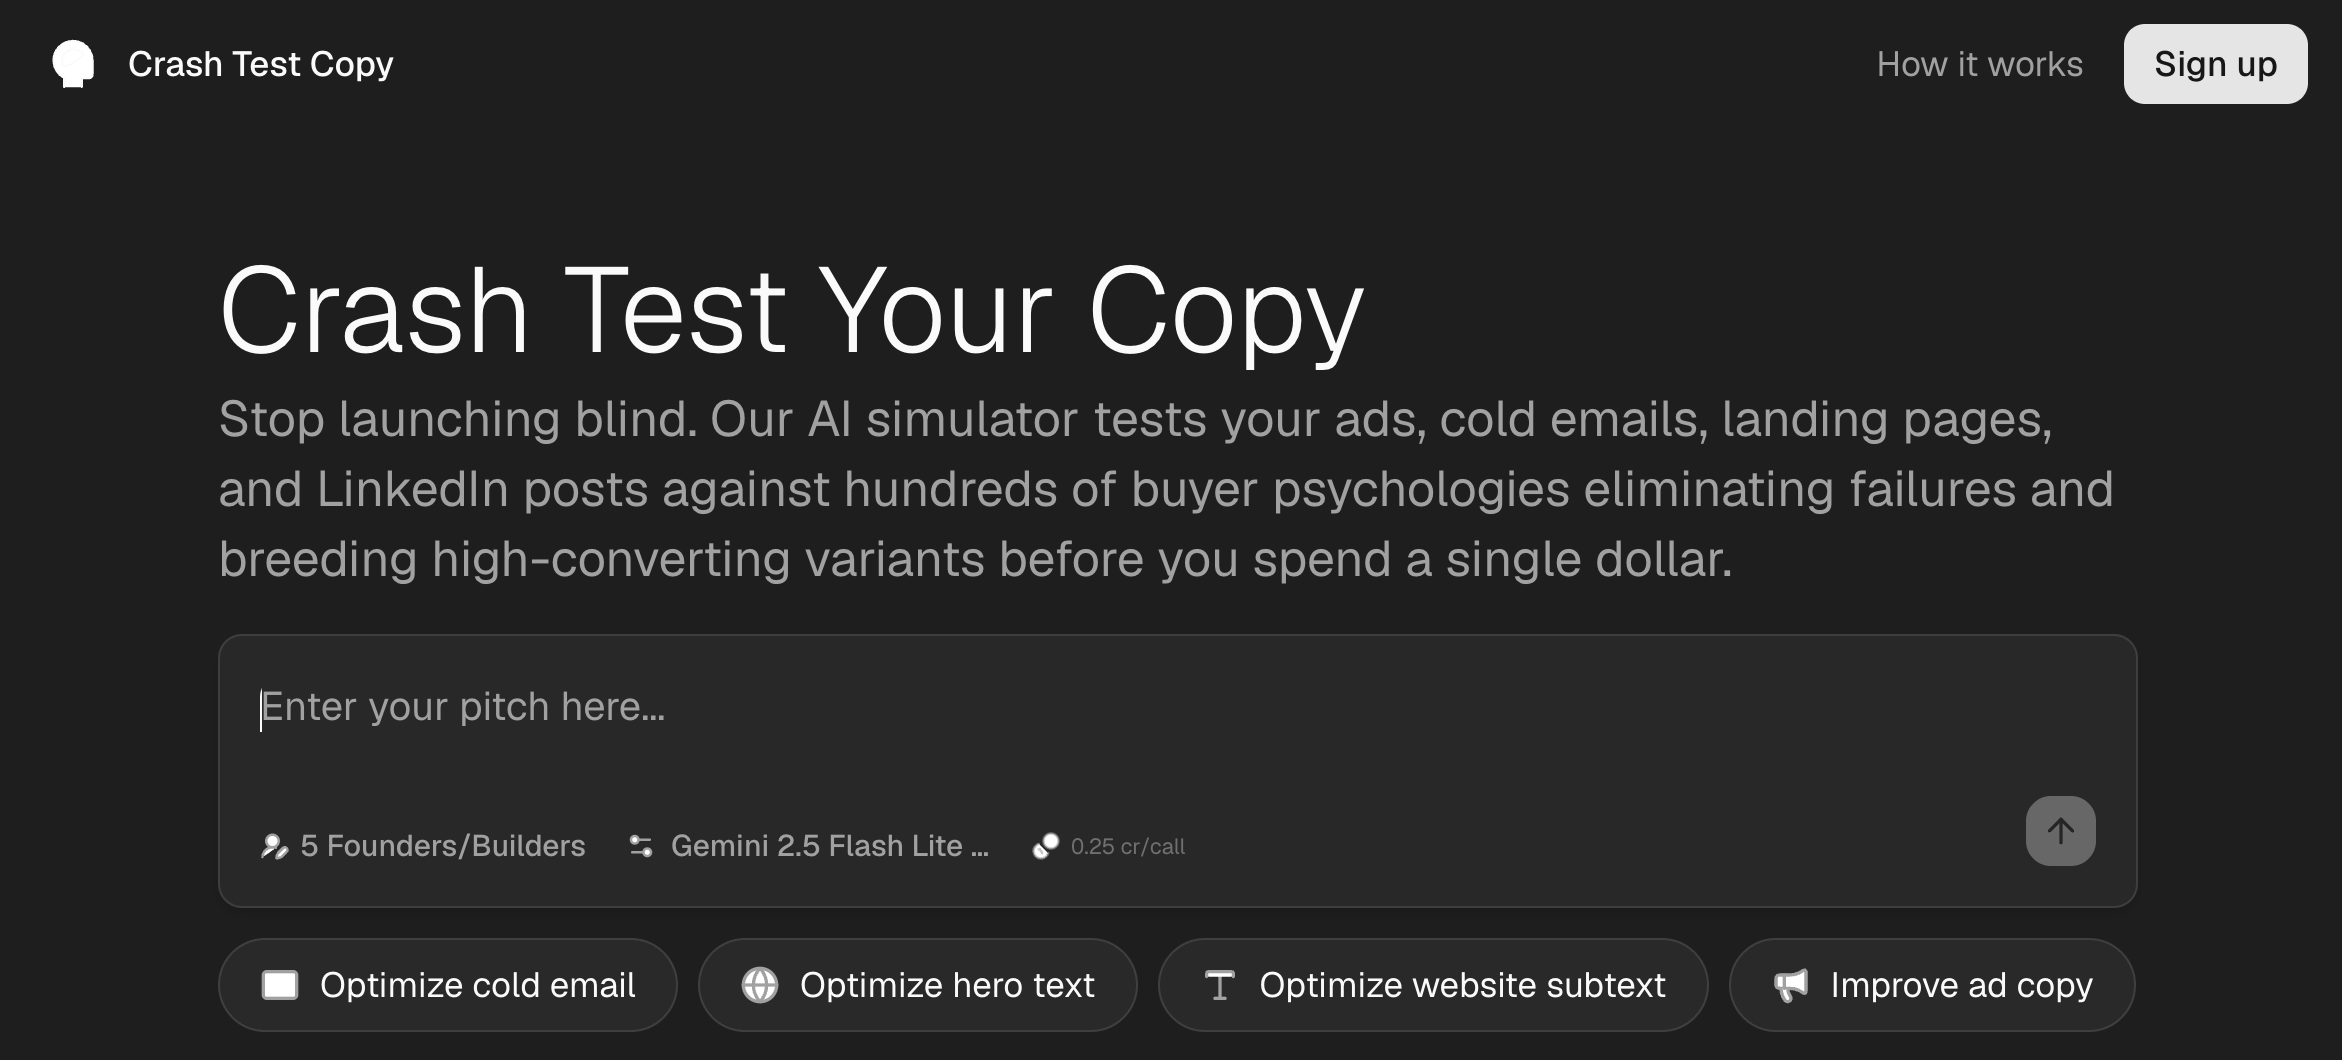Image resolution: width=2342 pixels, height=1060 pixels.
Task: Click the 0.25 cr/call cost label
Action: click(1127, 847)
